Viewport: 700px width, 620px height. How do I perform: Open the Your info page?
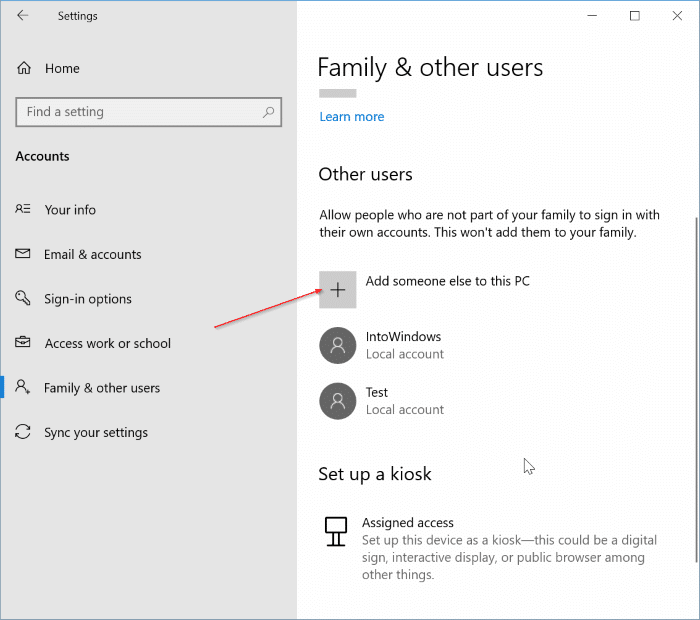click(70, 210)
